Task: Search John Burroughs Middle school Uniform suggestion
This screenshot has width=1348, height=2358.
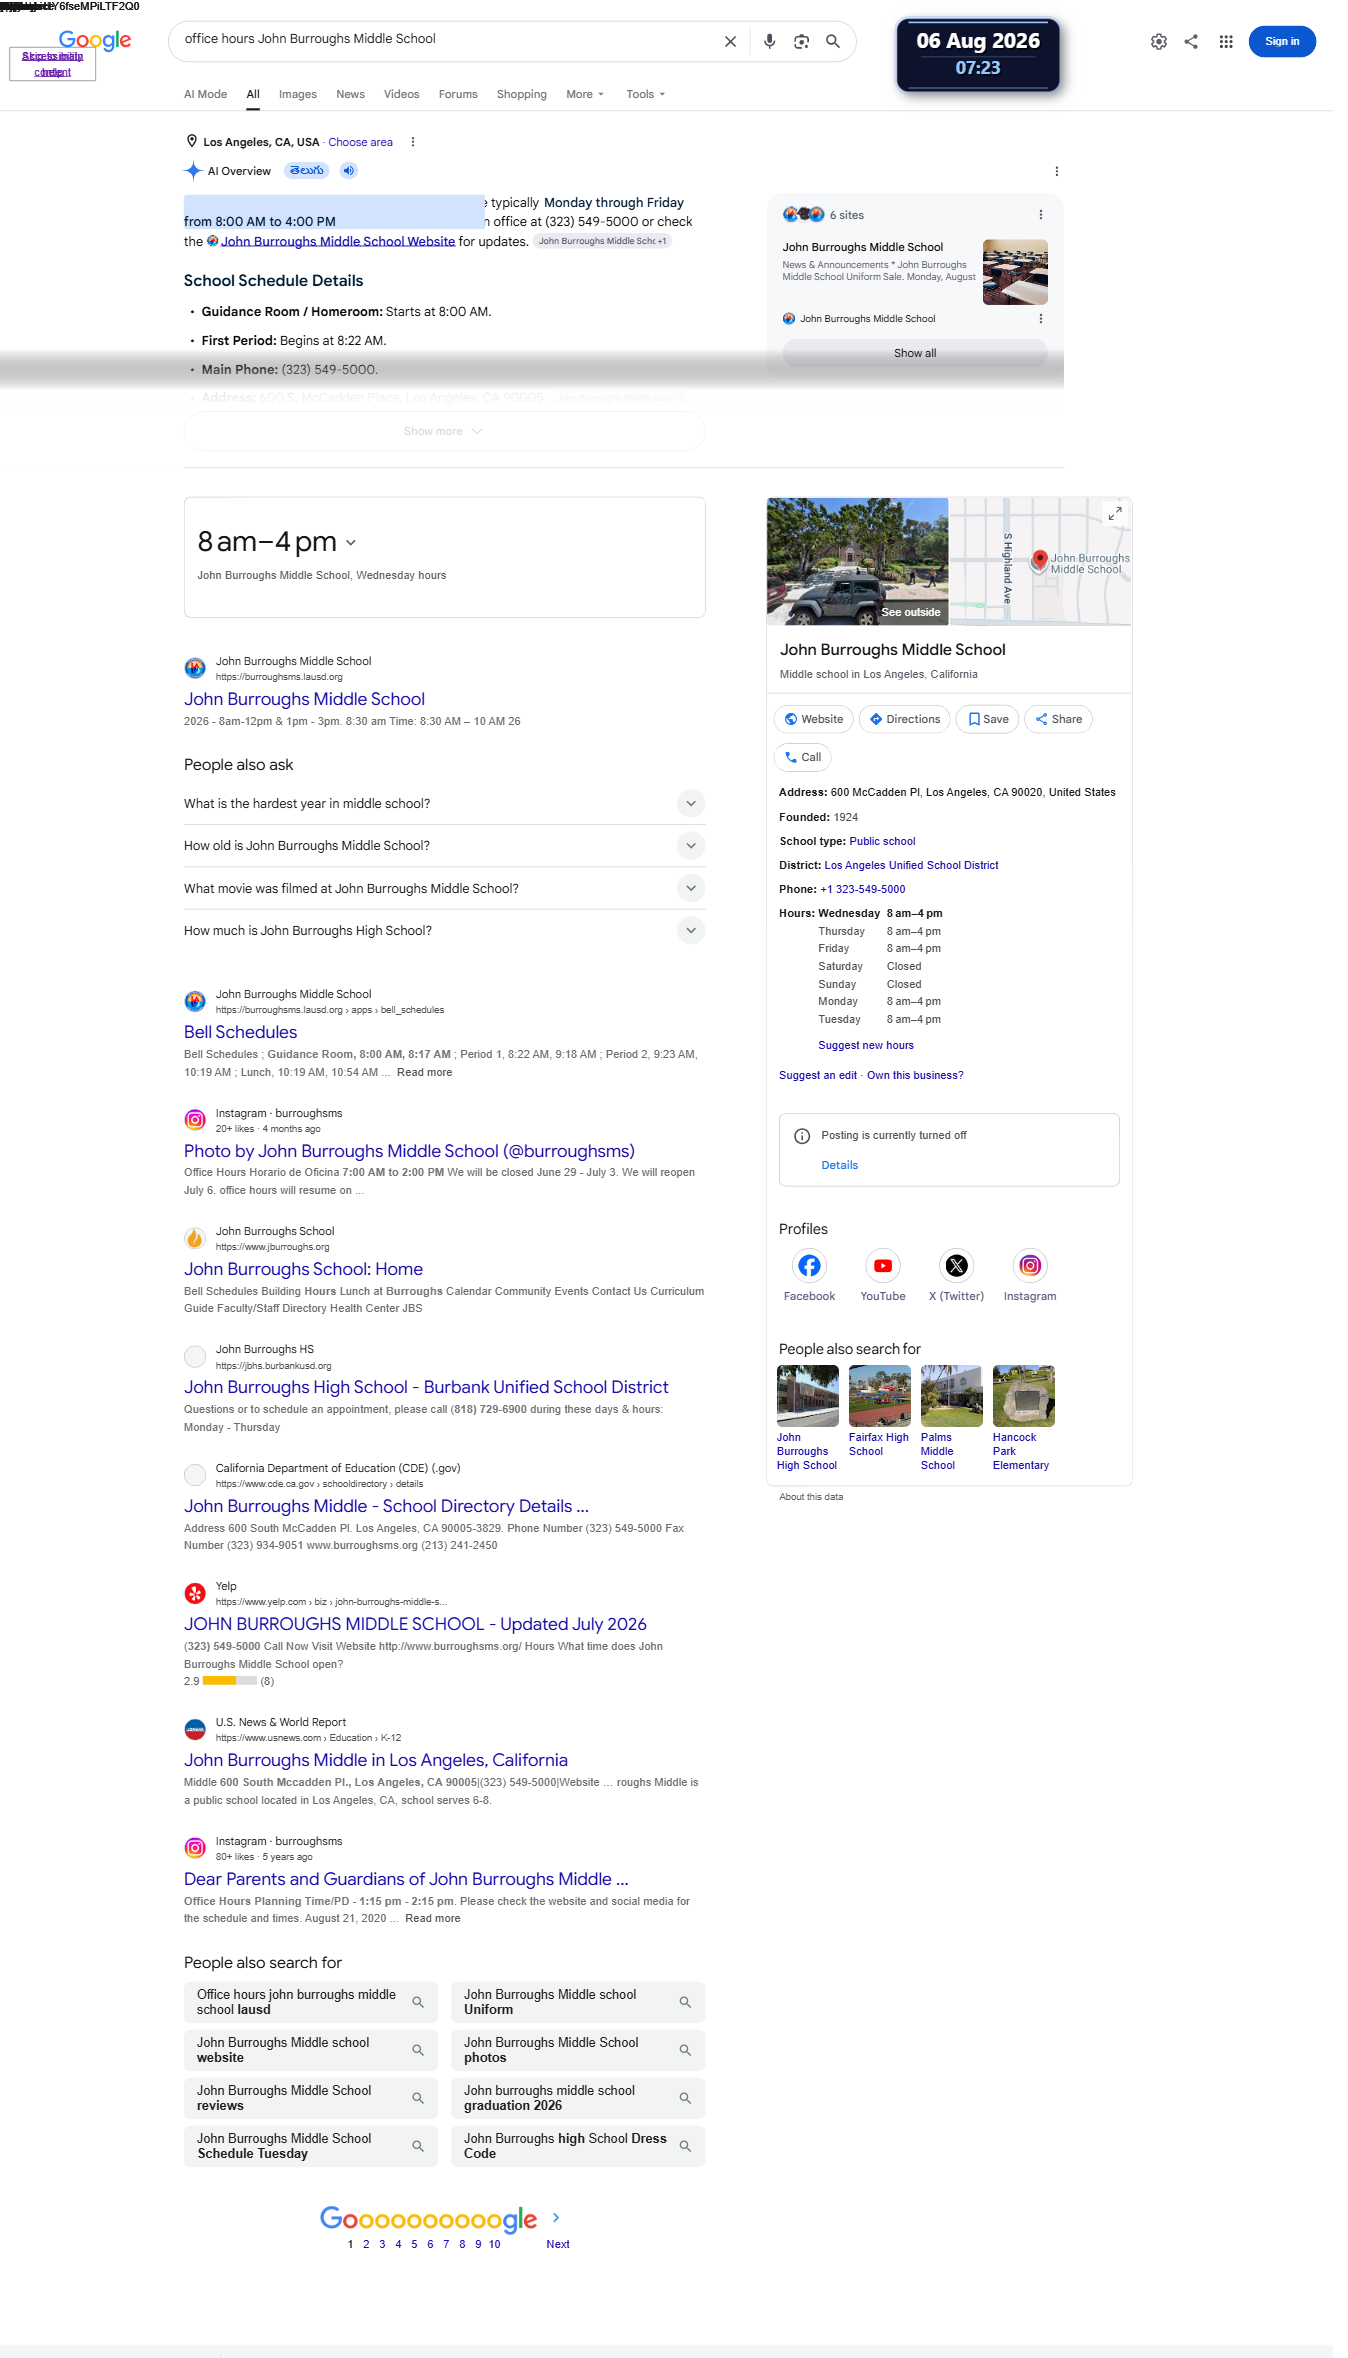Action: 578,2002
